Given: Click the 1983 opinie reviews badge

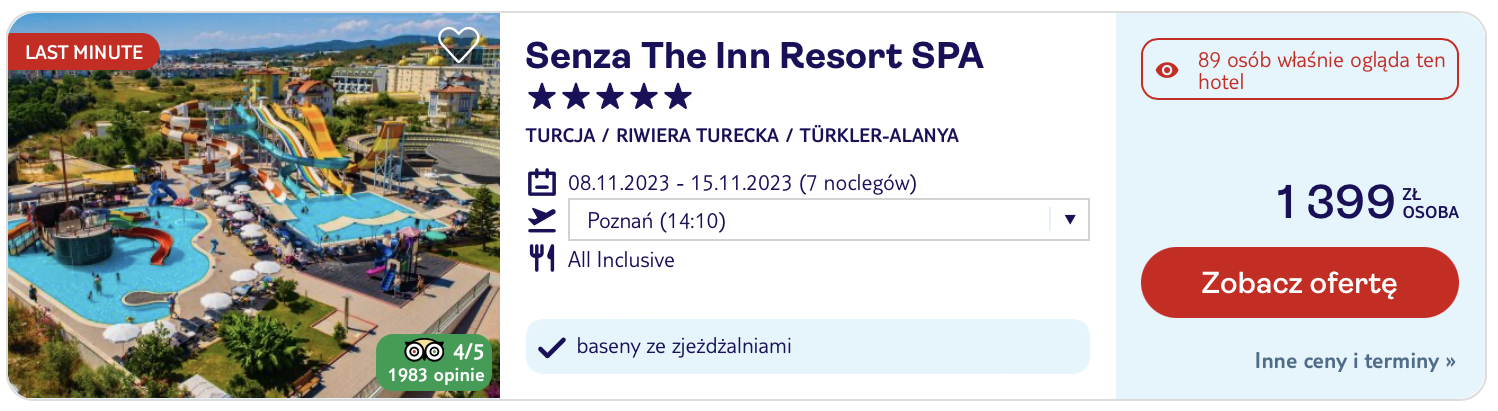Looking at the screenshot, I should 434,362.
